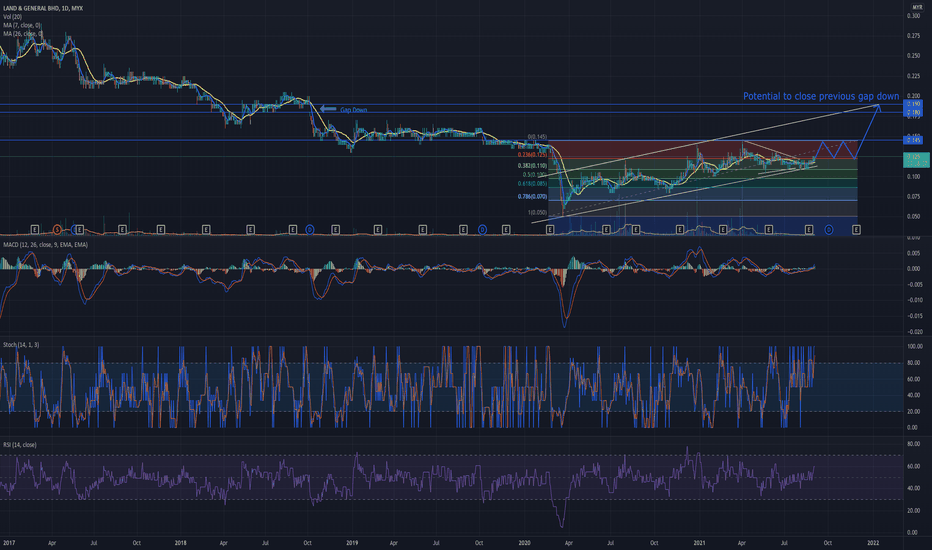Select the Fibonacci 0.236(0.125) level label
Screen dimensions: 932x550
point(533,155)
